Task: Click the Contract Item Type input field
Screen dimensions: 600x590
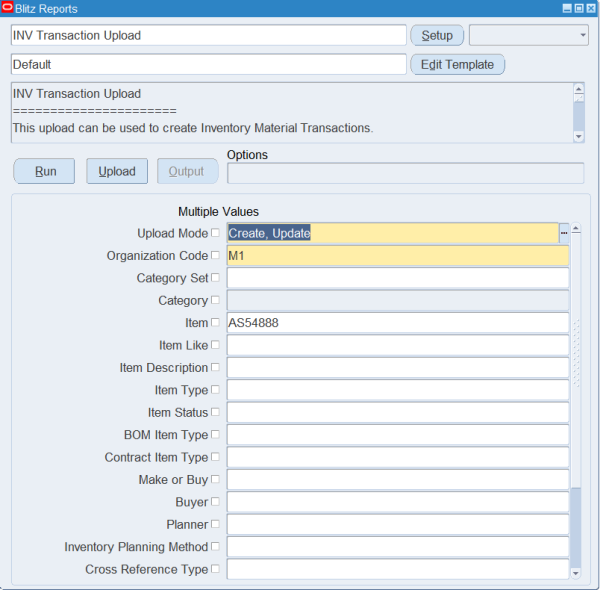Action: coord(398,457)
